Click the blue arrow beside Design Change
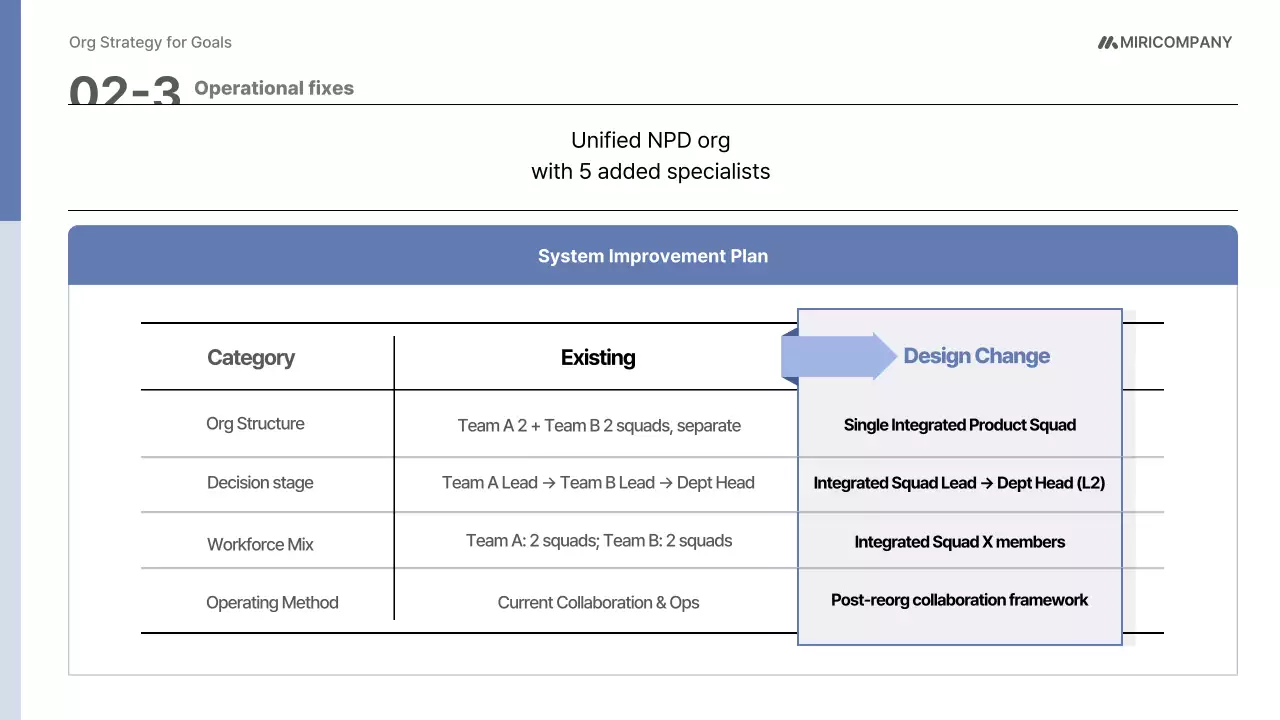 (838, 356)
